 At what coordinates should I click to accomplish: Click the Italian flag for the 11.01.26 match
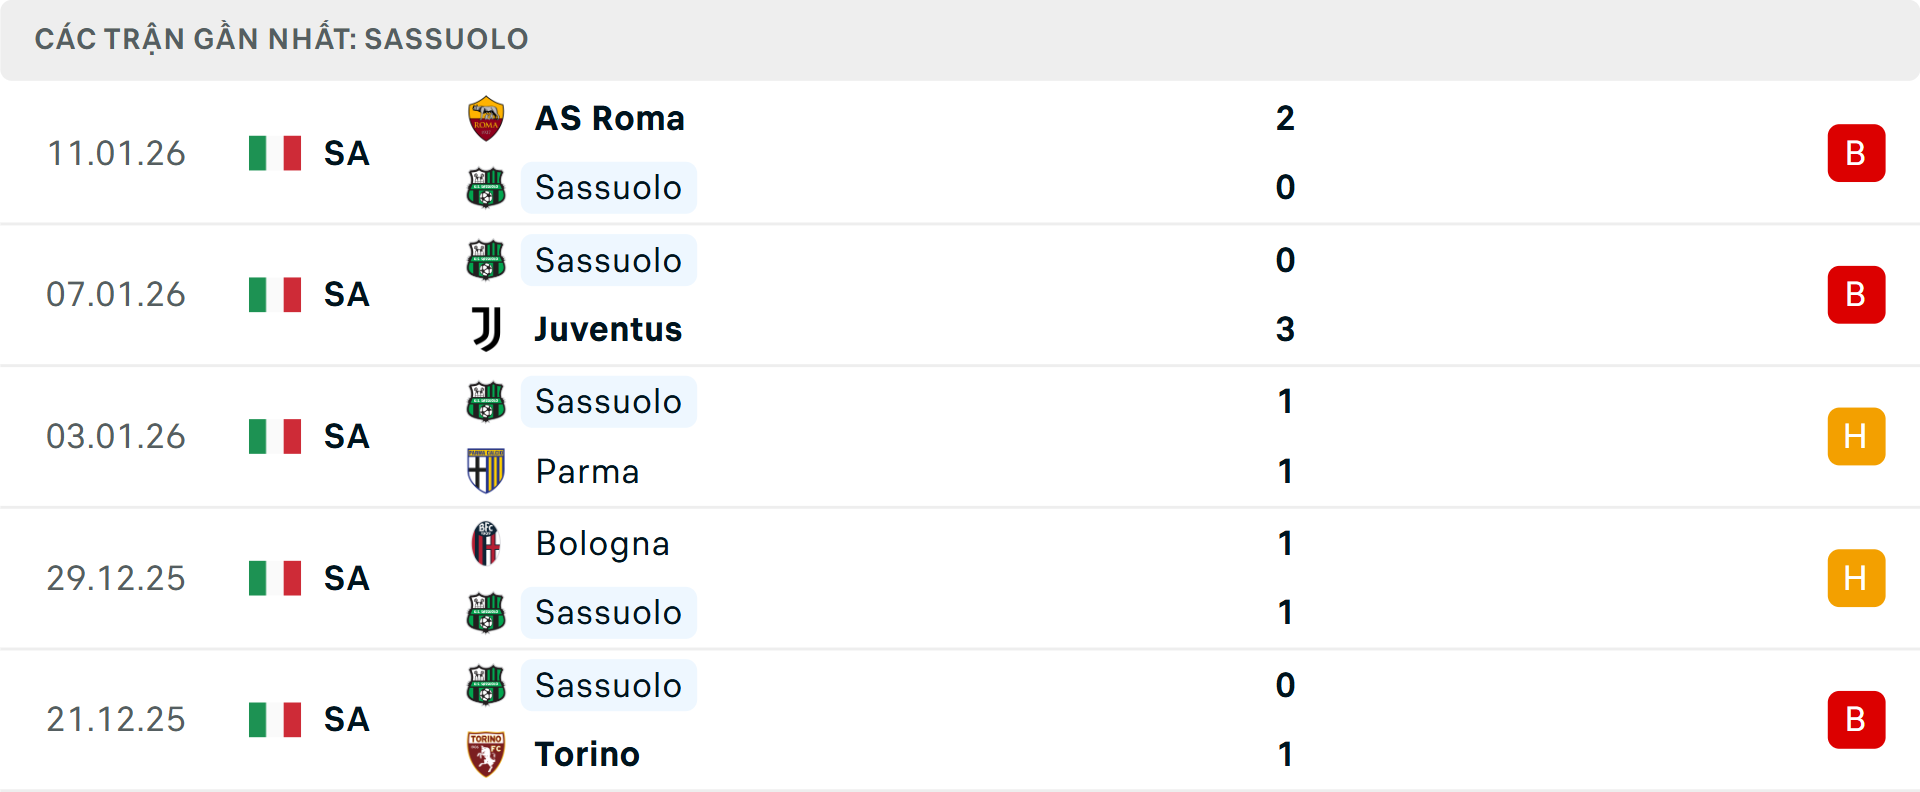(x=274, y=153)
